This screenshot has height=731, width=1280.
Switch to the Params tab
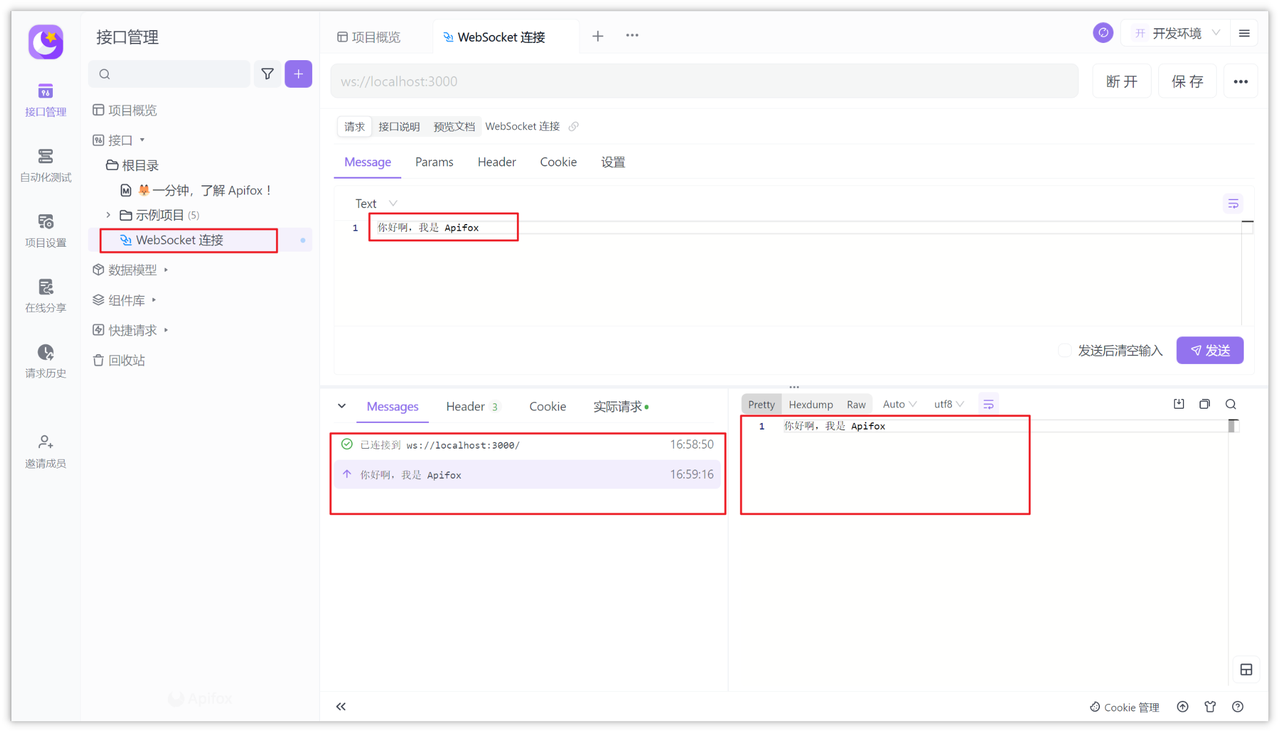434,161
